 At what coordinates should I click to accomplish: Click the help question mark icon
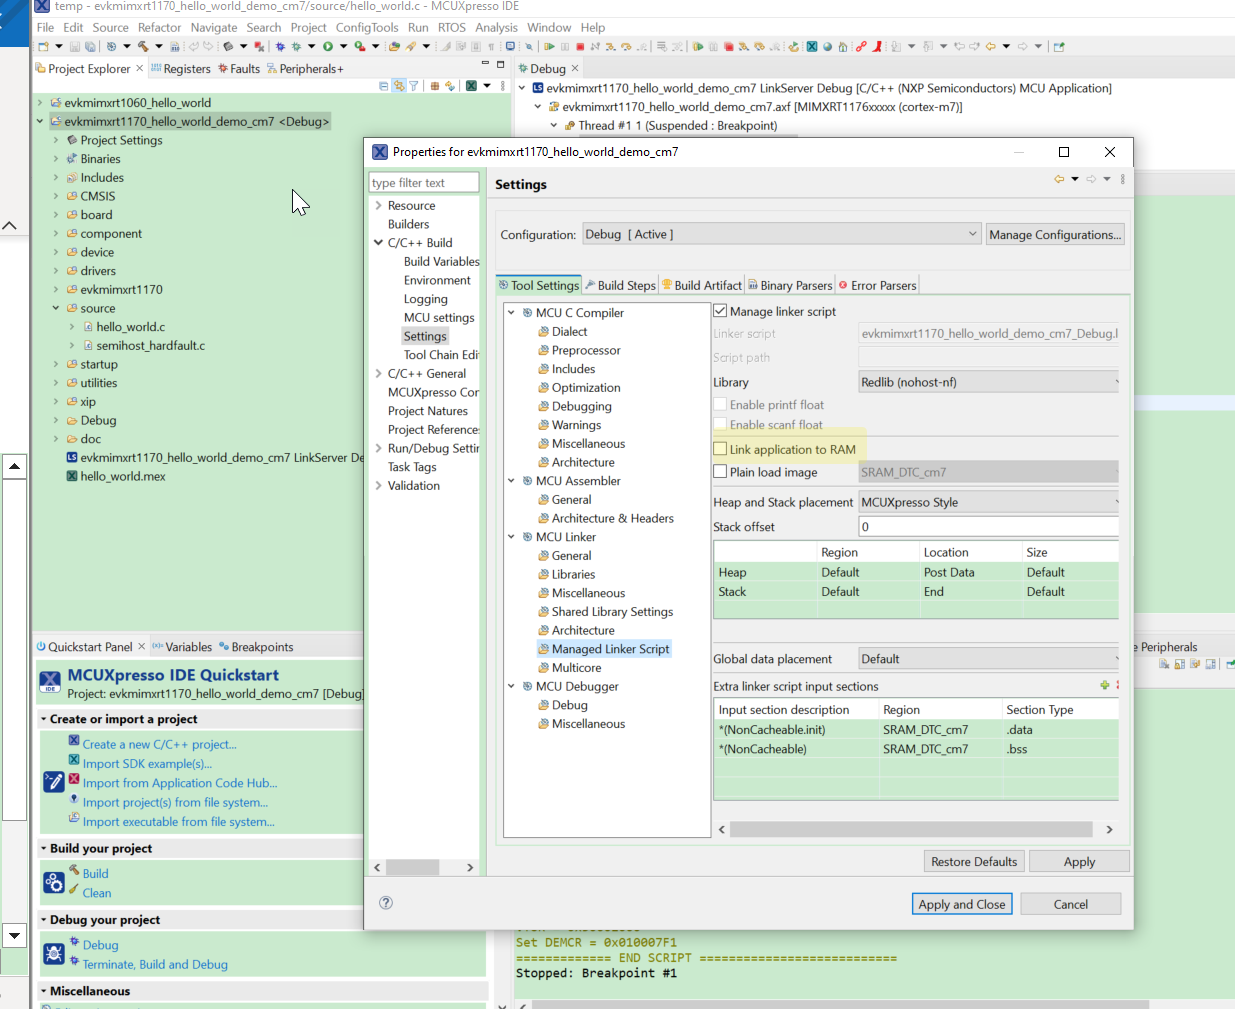click(x=386, y=903)
